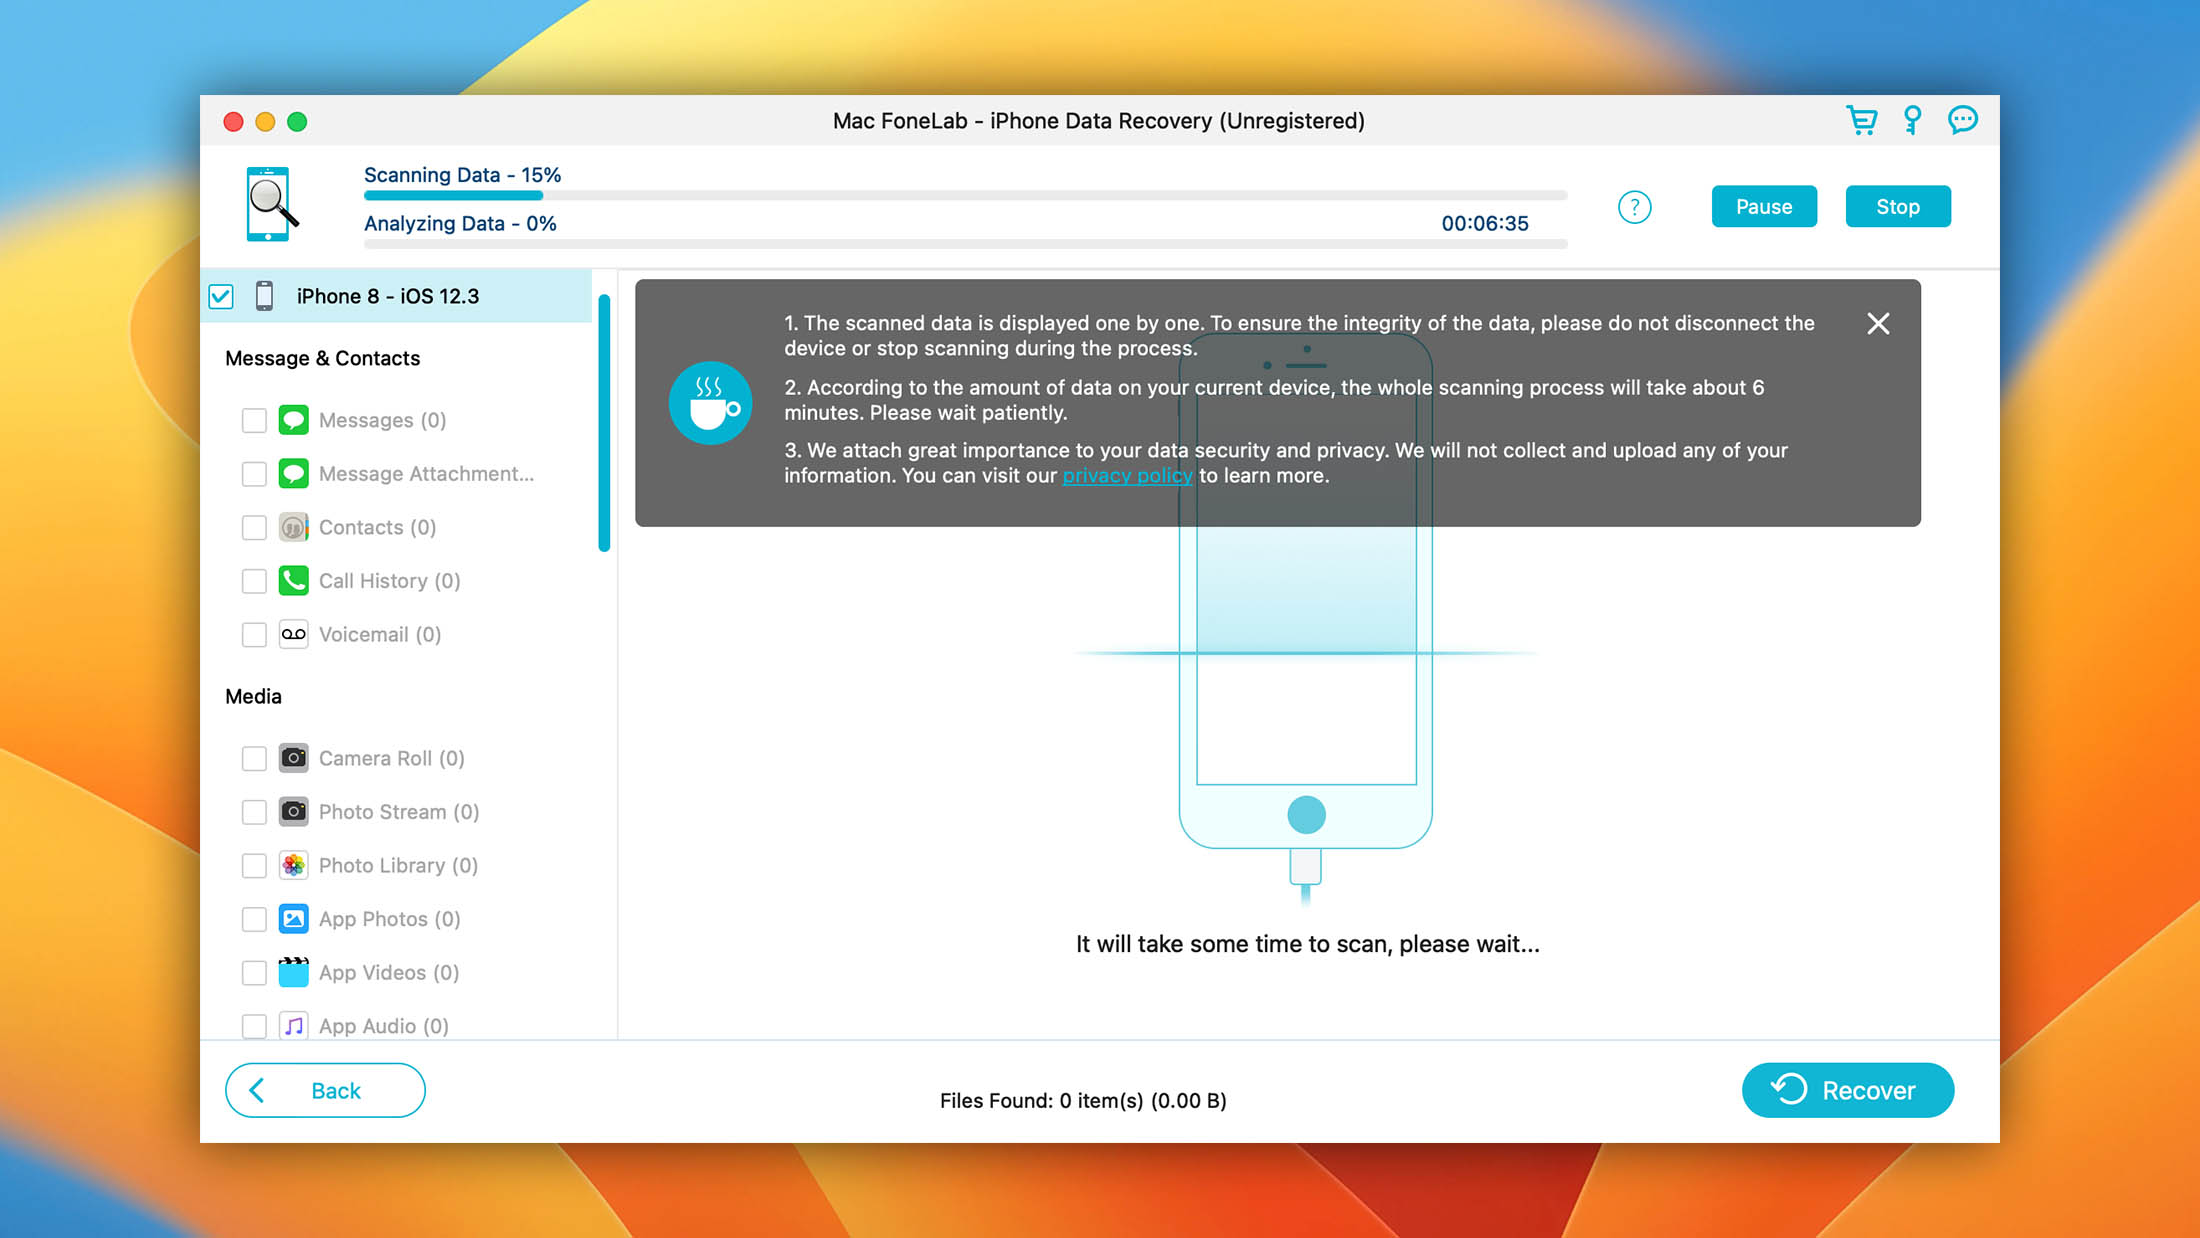Click the App Photos picture icon

293,919
